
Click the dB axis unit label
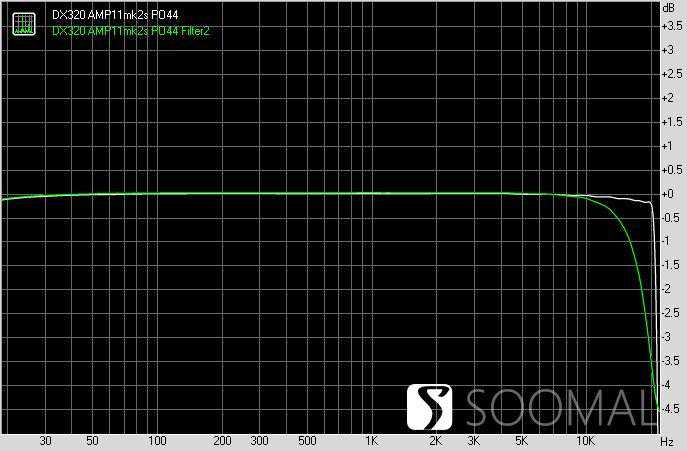[x=668, y=7]
